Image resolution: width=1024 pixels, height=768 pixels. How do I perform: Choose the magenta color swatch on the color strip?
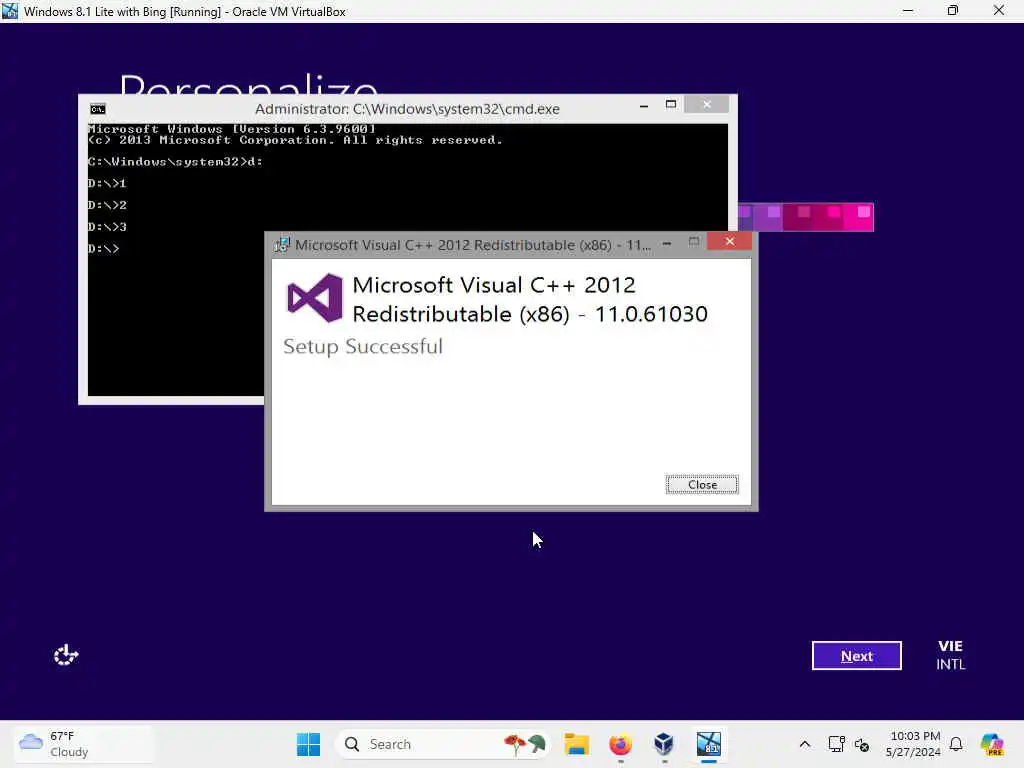828,217
